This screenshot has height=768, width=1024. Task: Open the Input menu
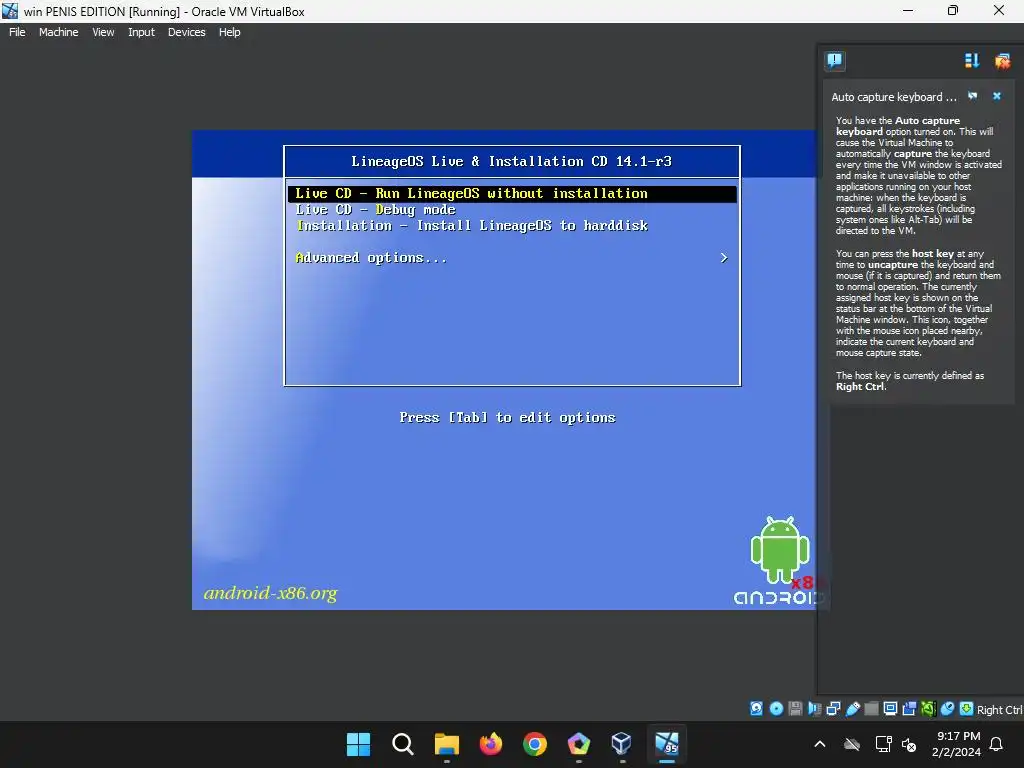141,32
